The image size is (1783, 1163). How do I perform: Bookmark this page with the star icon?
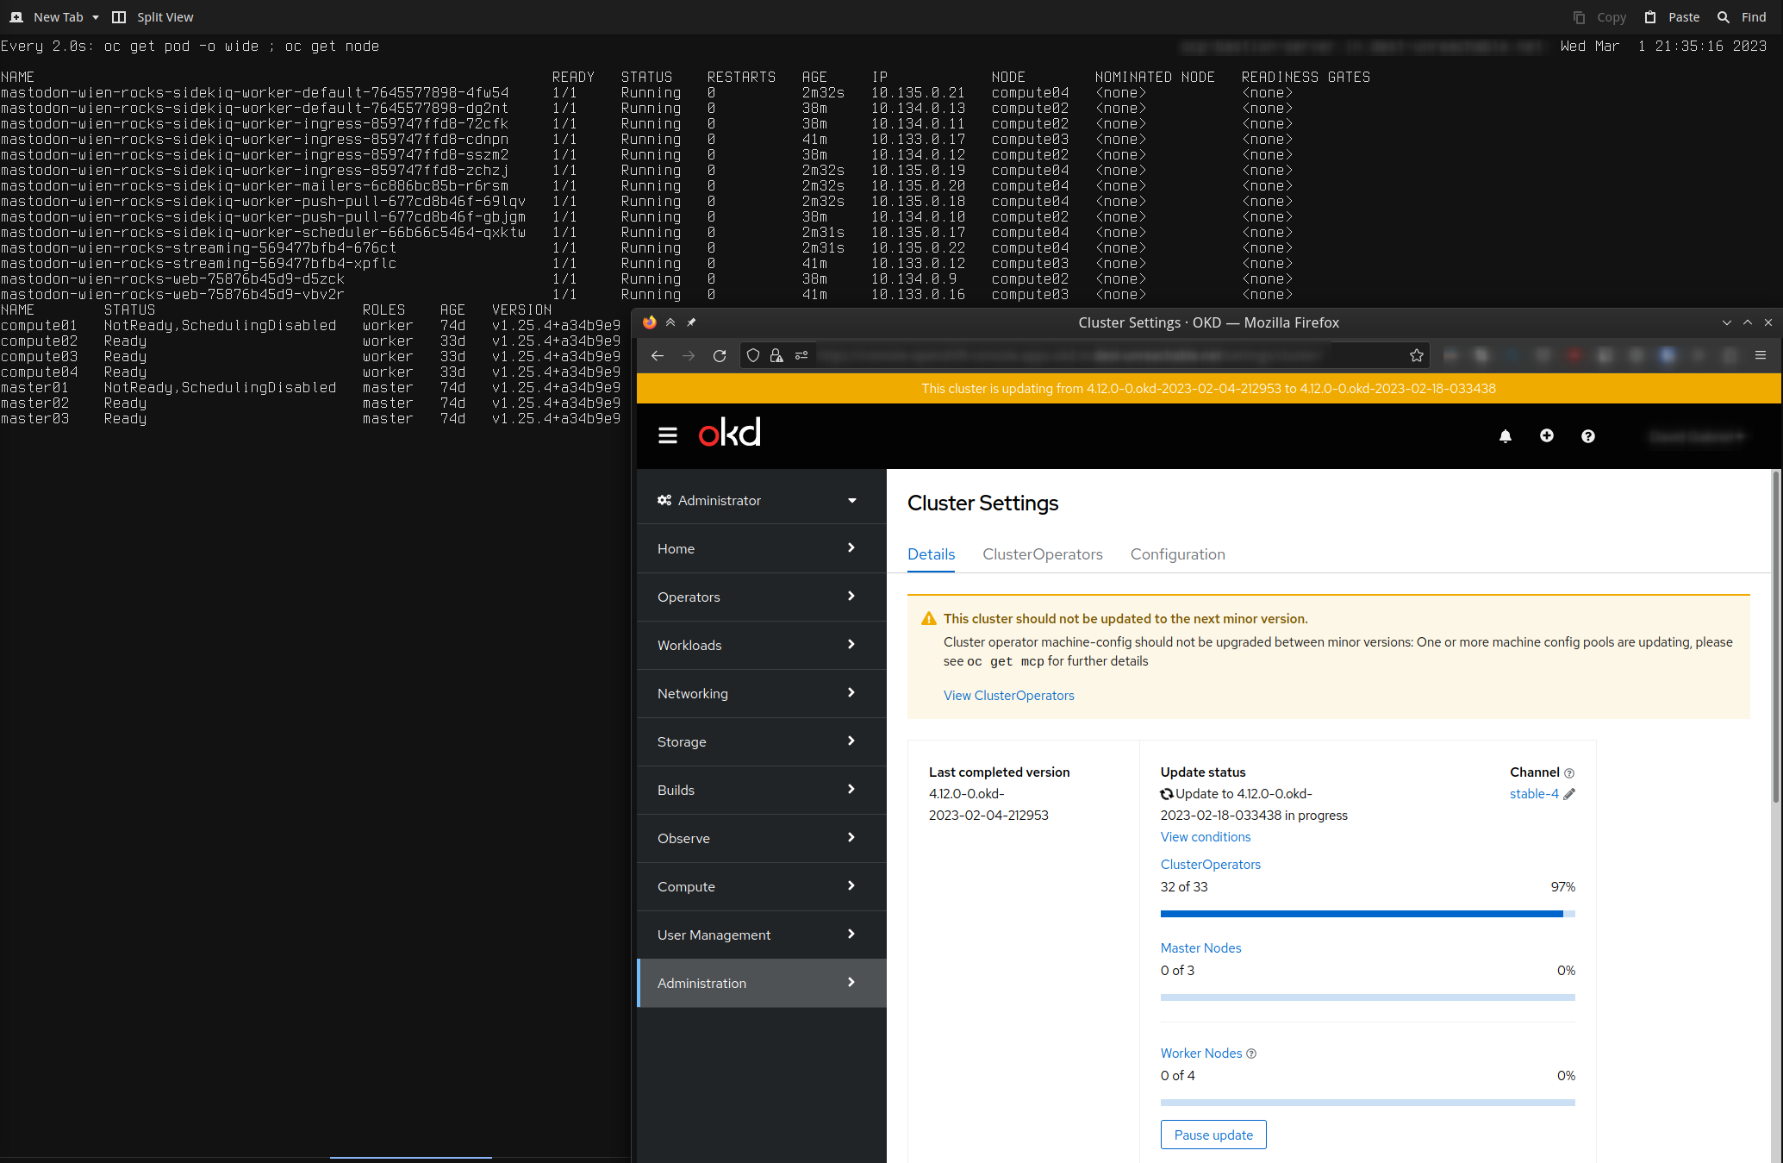[1416, 355]
